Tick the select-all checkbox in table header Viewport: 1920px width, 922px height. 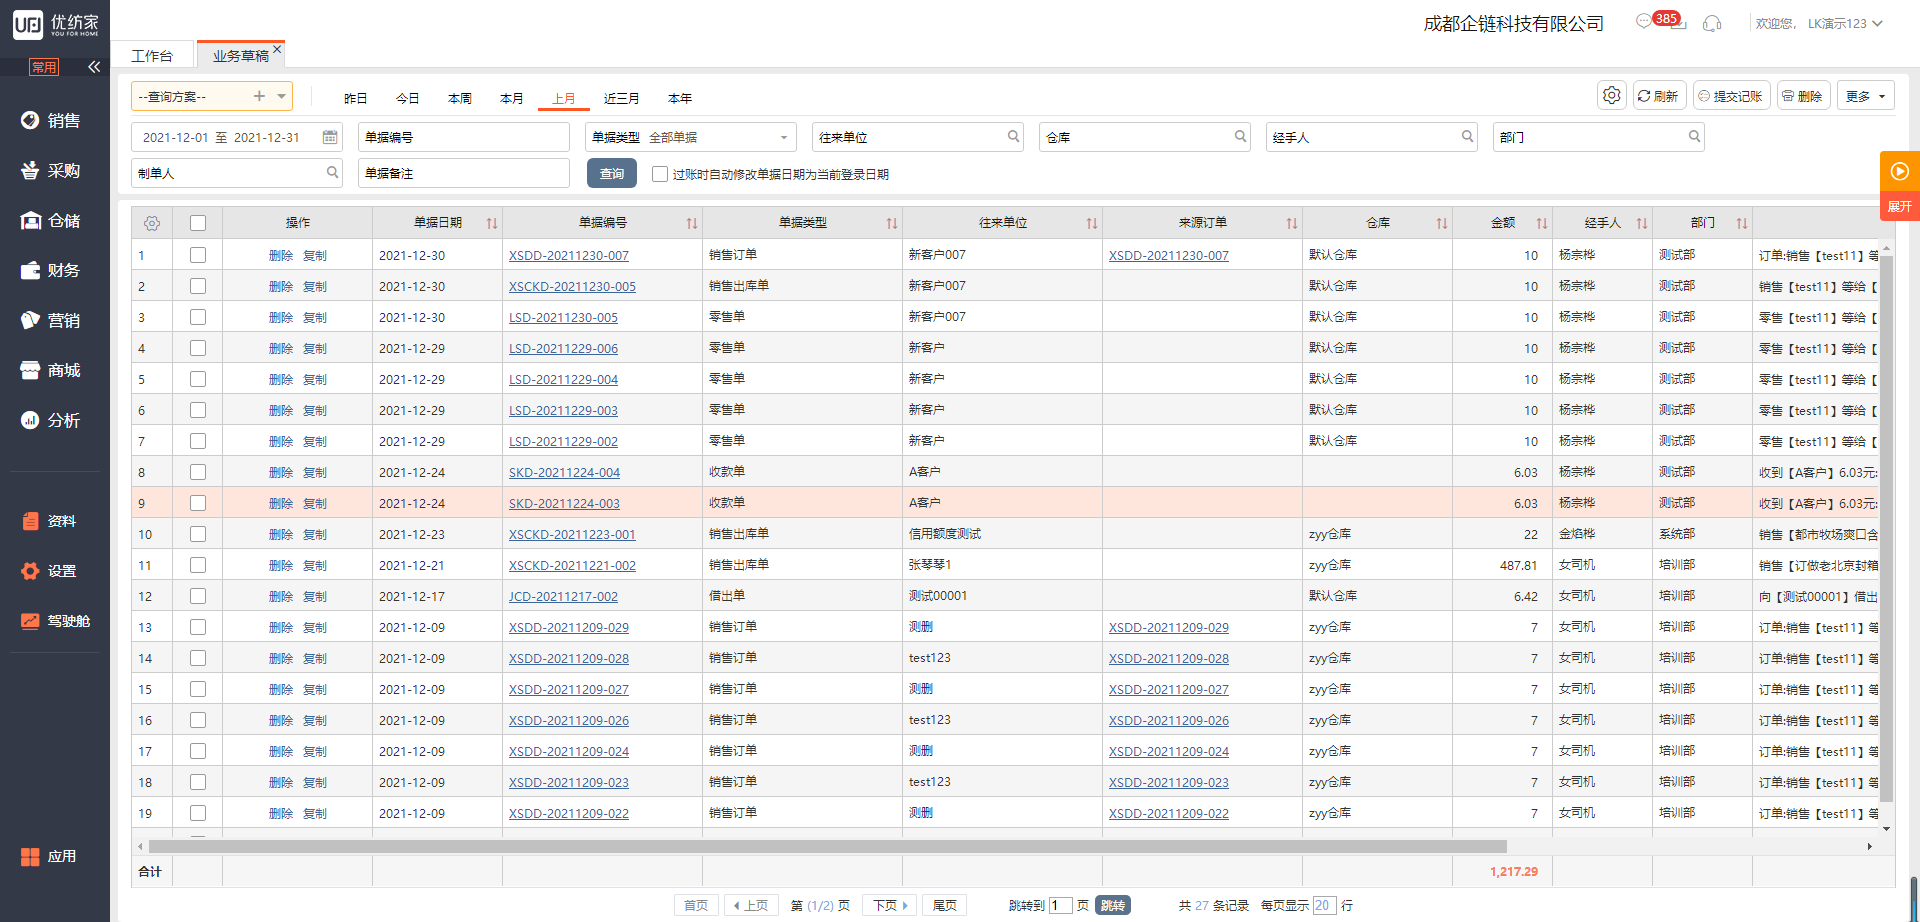click(198, 223)
